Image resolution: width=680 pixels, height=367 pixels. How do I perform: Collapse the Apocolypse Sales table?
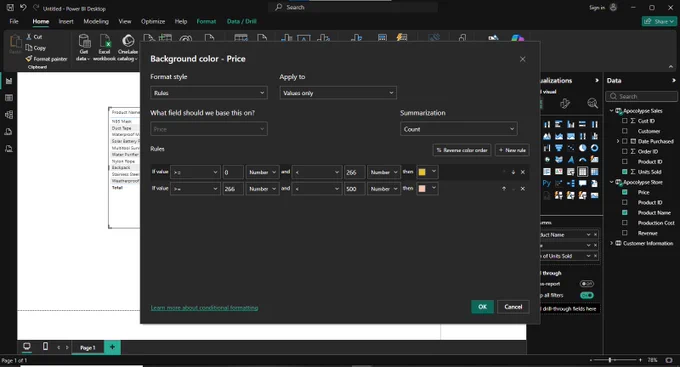pyautogui.click(x=611, y=111)
